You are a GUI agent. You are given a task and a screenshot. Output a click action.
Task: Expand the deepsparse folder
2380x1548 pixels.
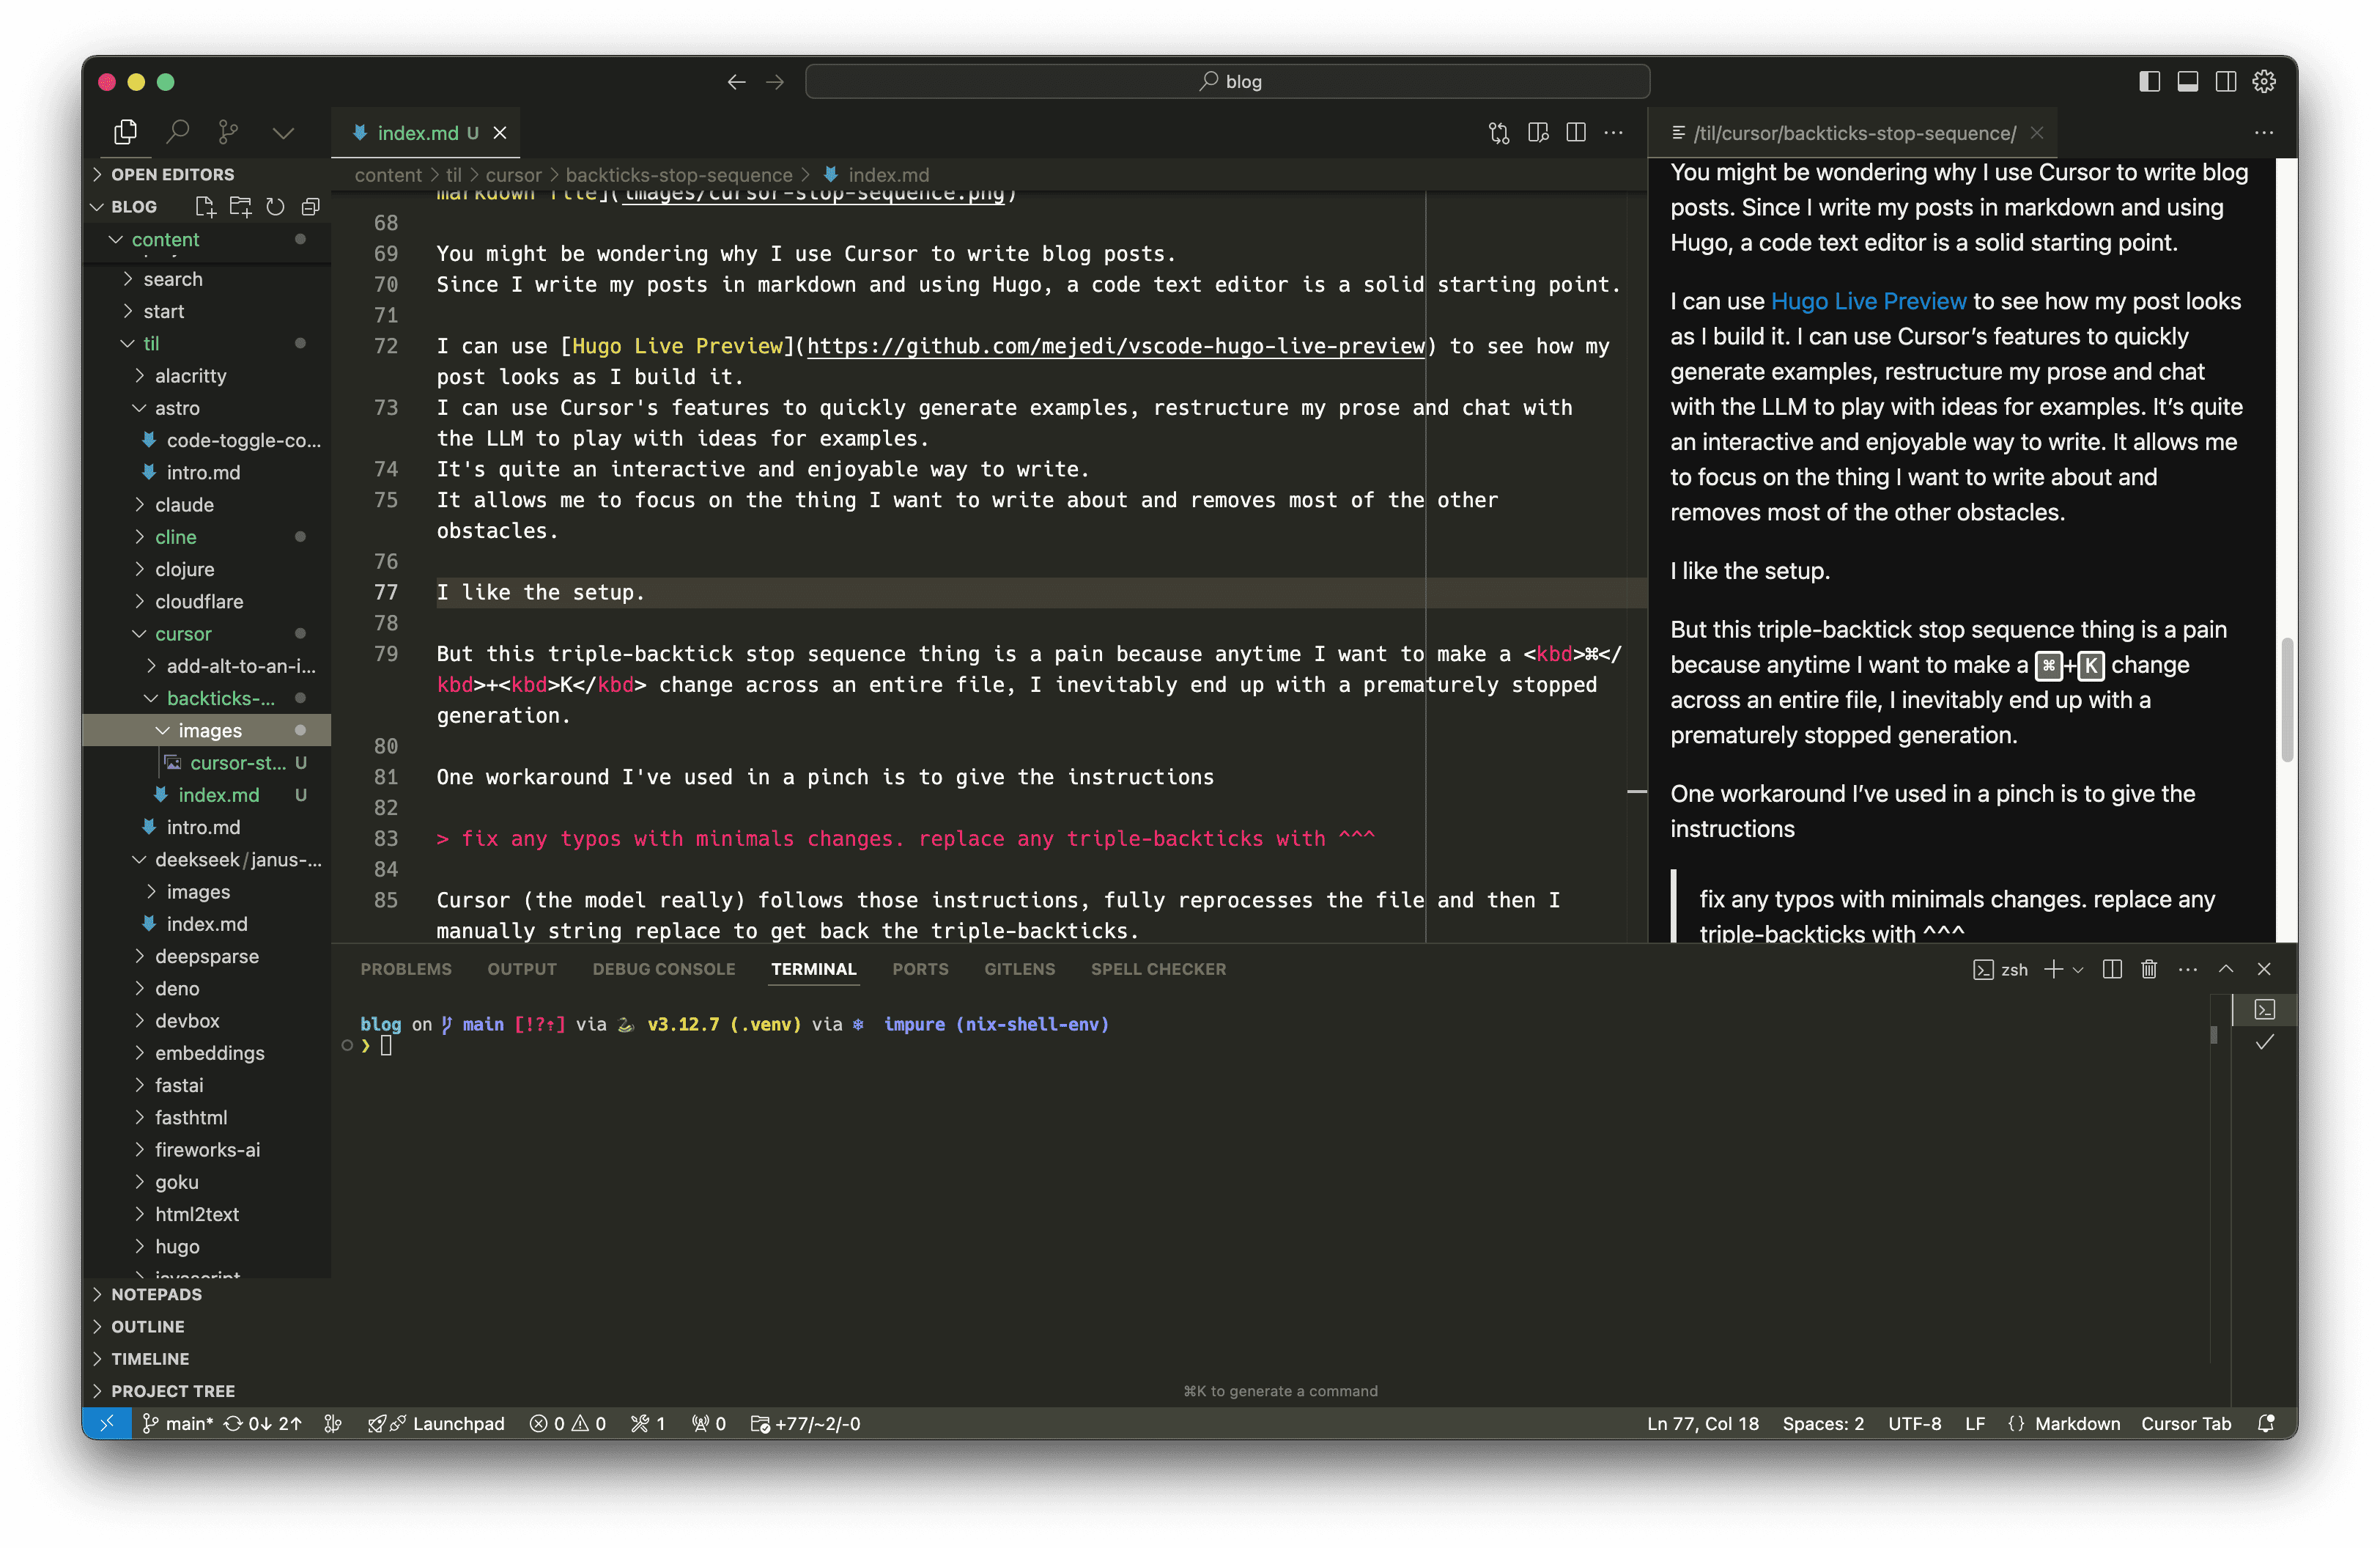(206, 957)
